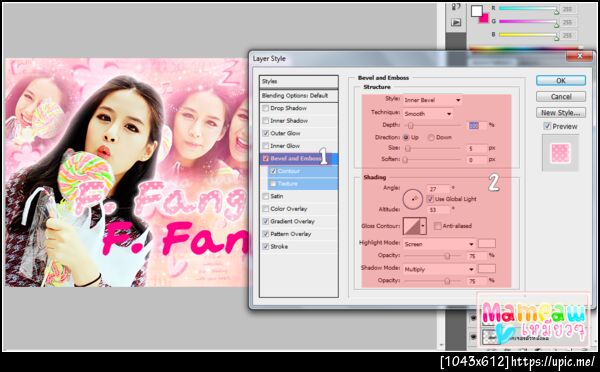Viewport: 600px width, 372px height.
Task: Open the Style dropdown showing Inner Bevel
Action: click(432, 100)
